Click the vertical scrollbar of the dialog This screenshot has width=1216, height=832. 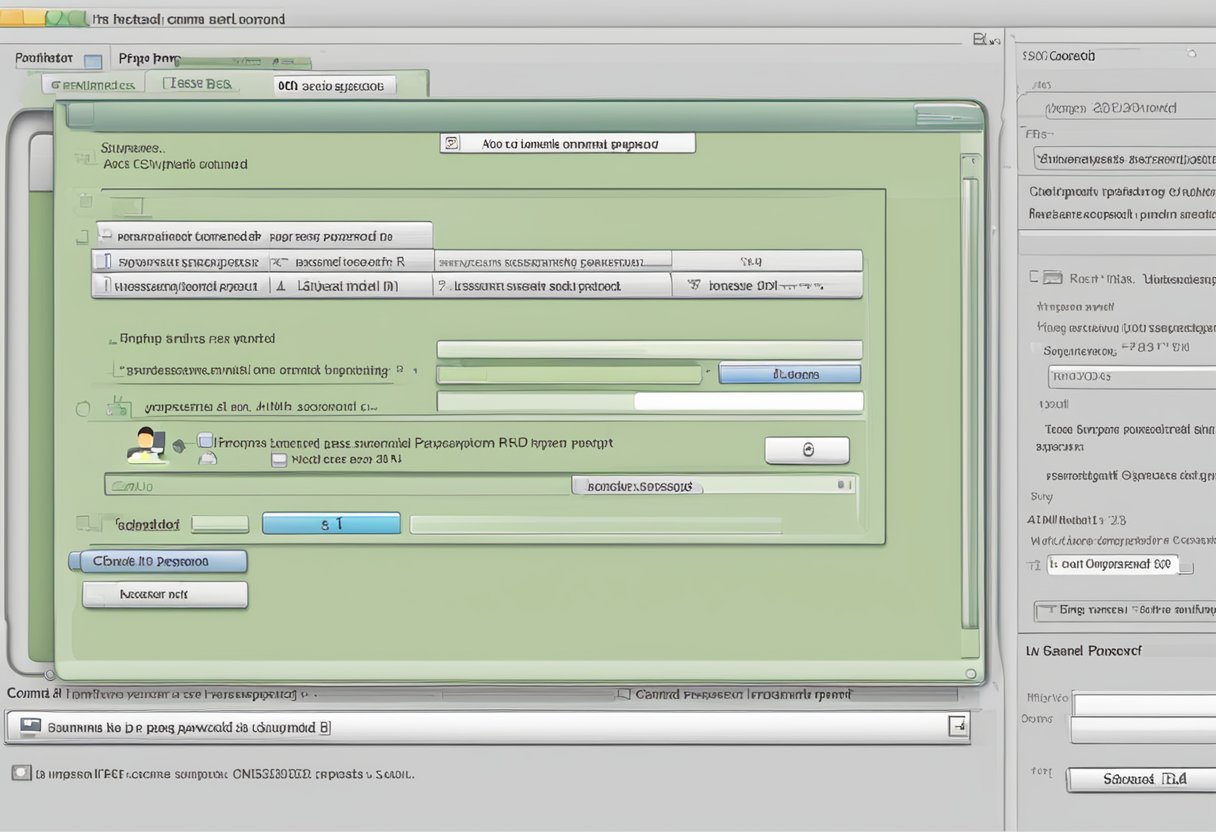coord(967,400)
